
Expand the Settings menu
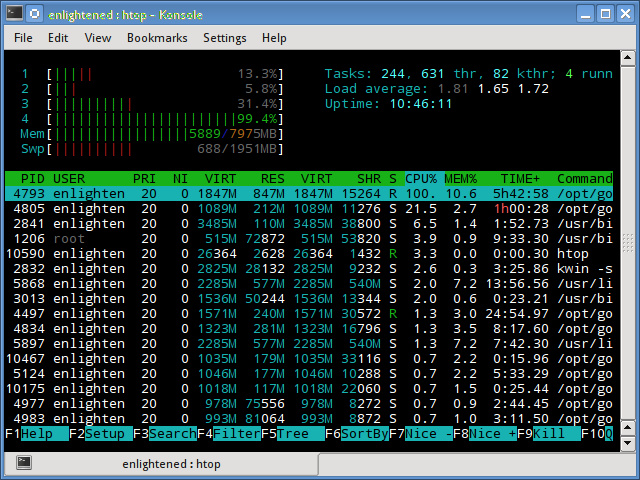pos(224,38)
